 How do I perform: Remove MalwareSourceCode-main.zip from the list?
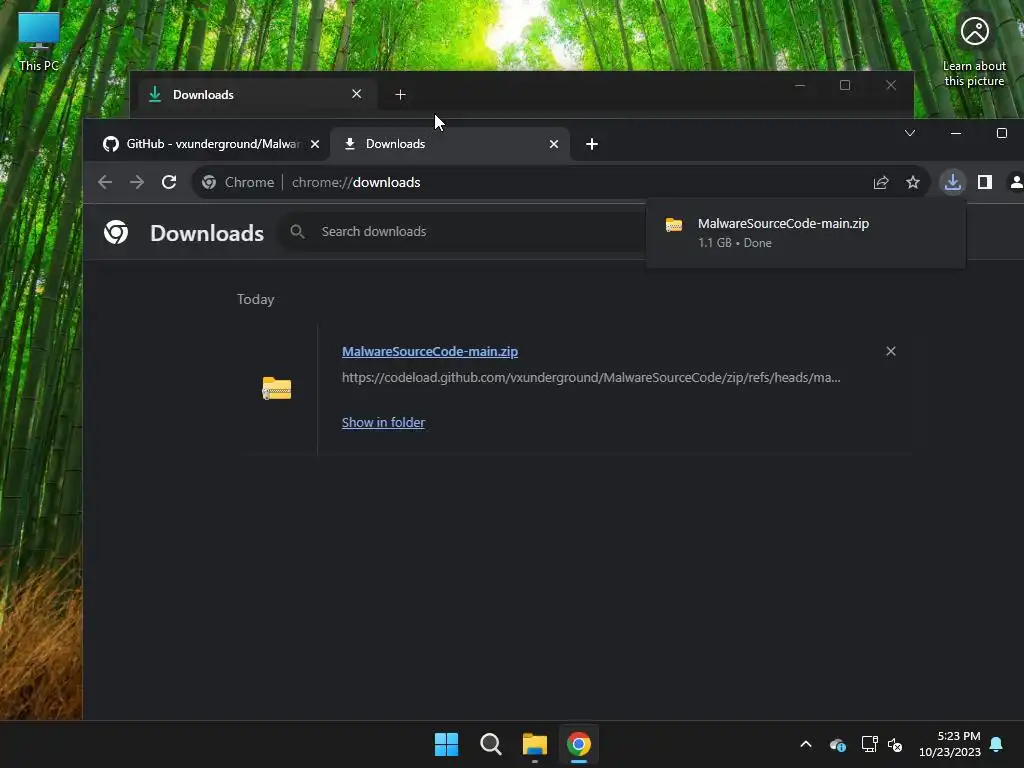pos(891,351)
